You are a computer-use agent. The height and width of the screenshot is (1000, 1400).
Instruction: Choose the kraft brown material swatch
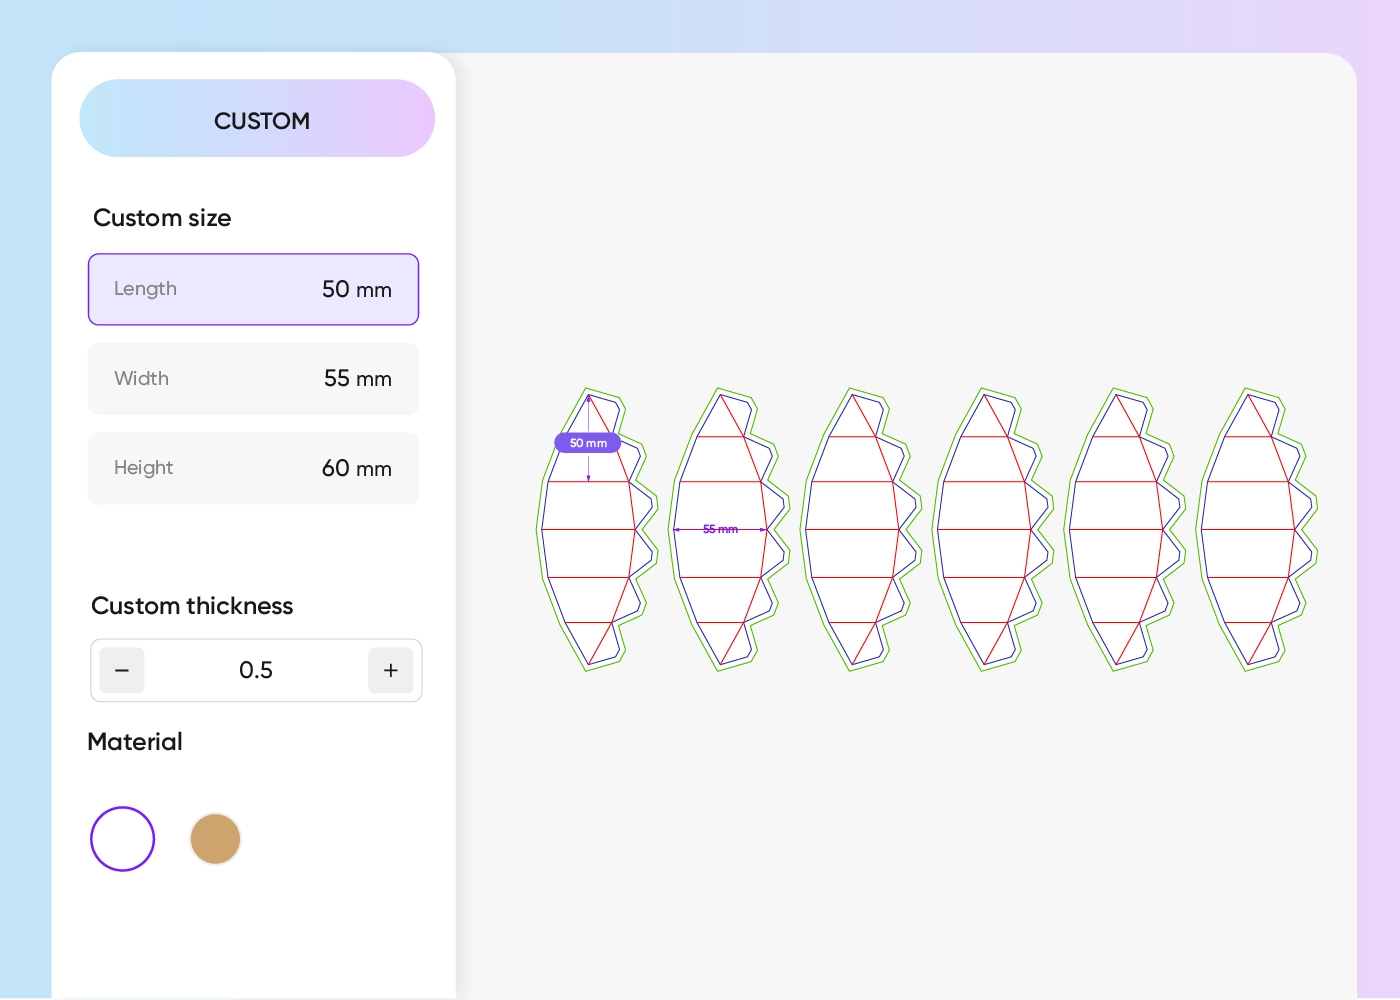(215, 839)
